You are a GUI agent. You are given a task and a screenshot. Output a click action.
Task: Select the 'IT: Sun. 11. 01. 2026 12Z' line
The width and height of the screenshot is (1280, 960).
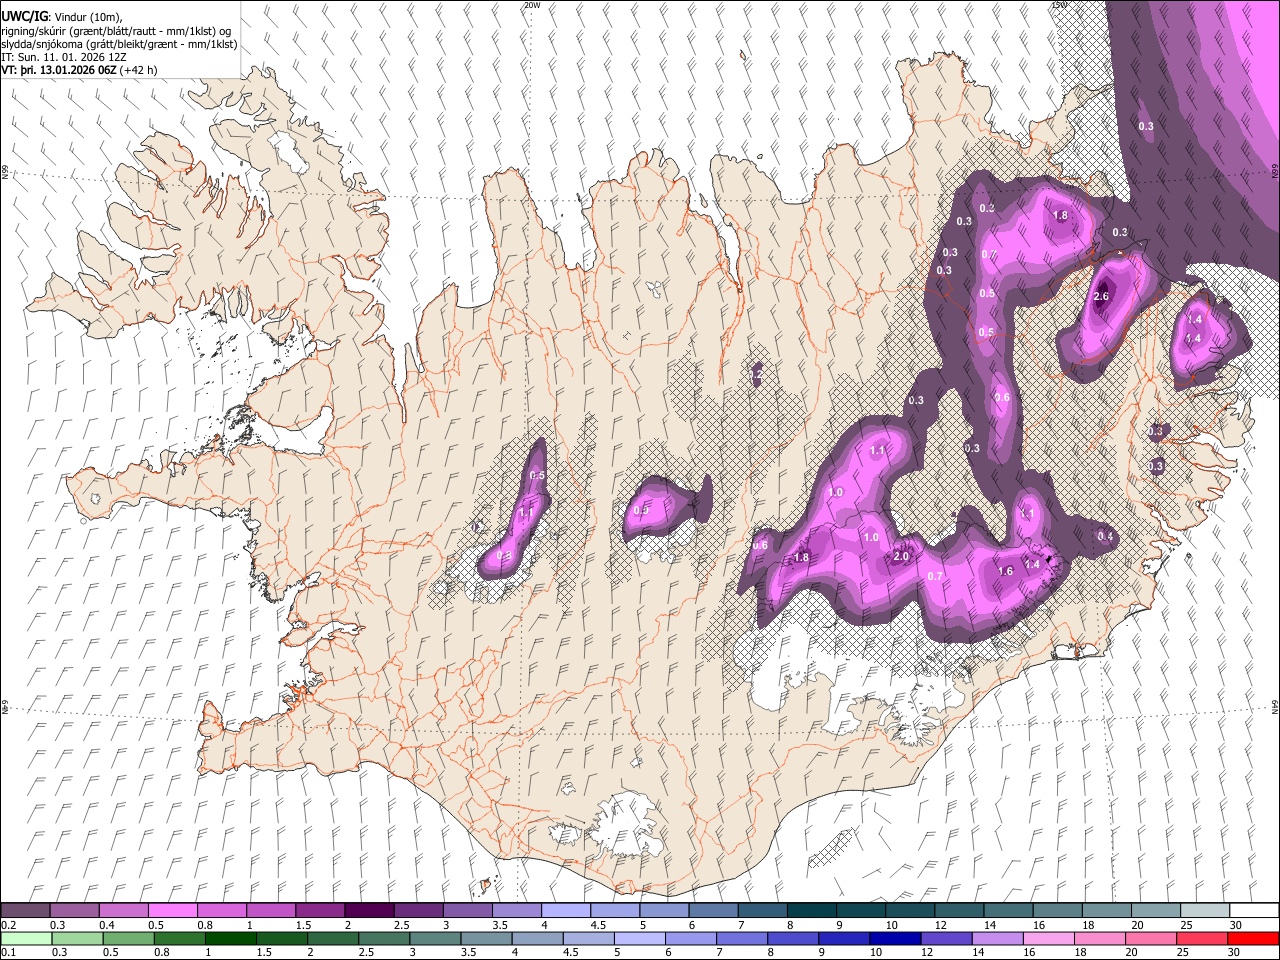pyautogui.click(x=64, y=57)
